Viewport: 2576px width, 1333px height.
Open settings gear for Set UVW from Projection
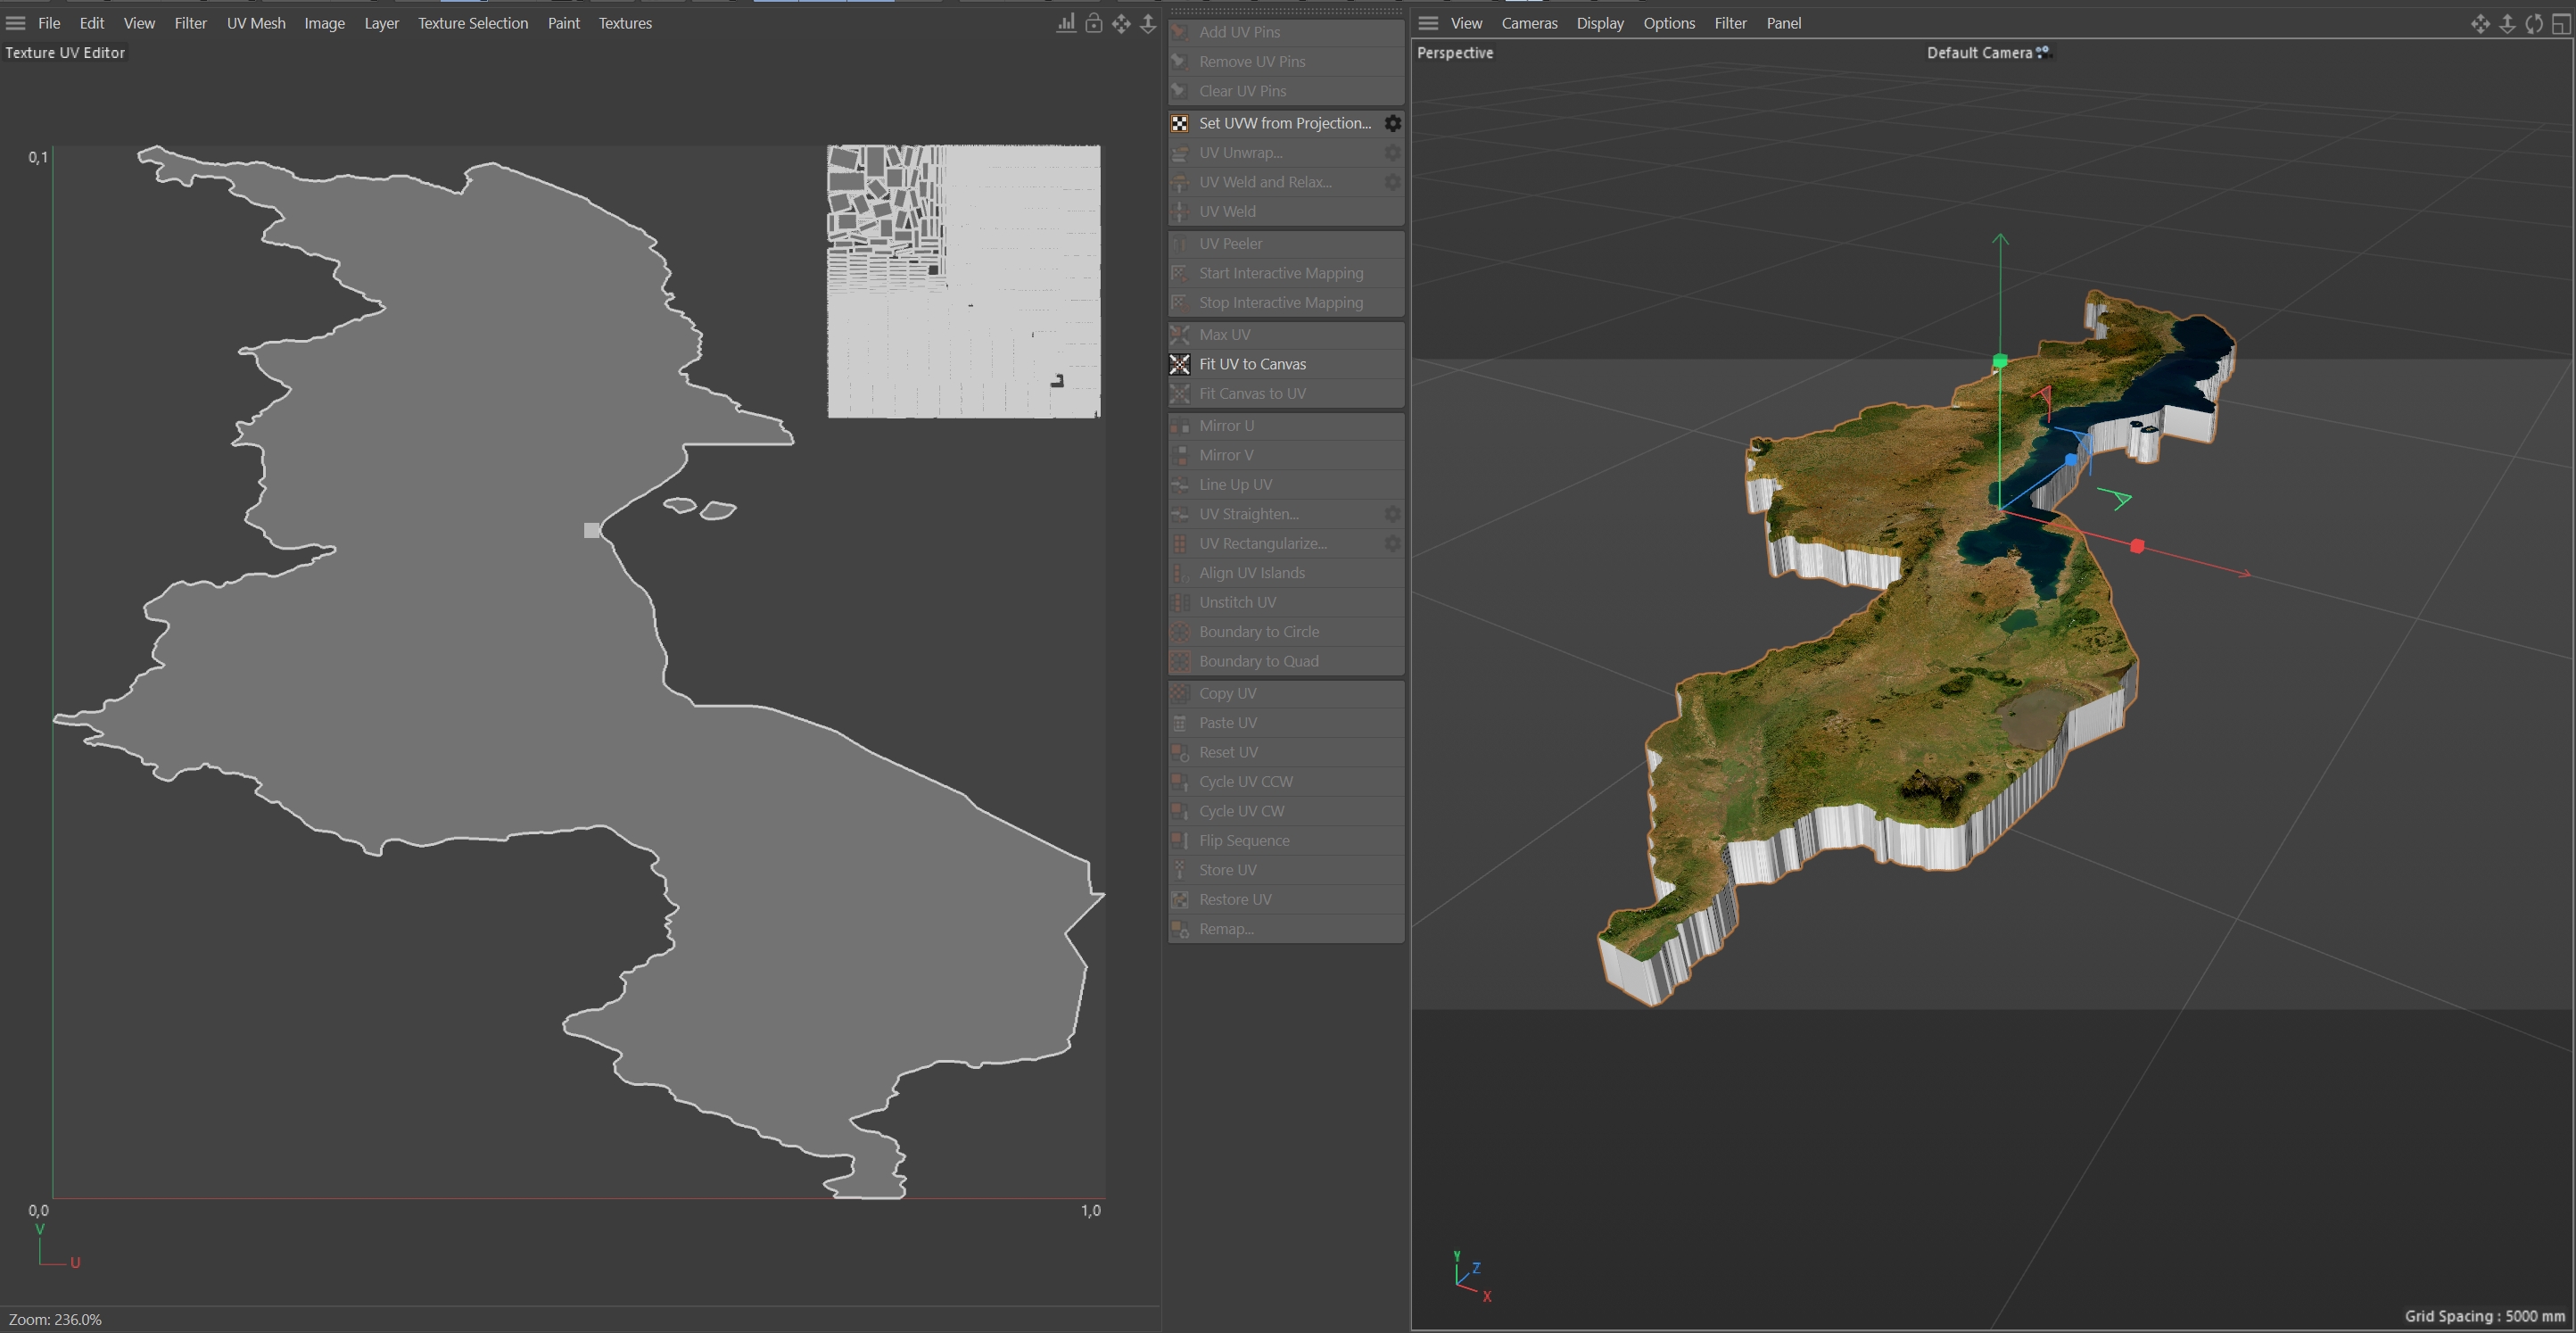point(1392,123)
